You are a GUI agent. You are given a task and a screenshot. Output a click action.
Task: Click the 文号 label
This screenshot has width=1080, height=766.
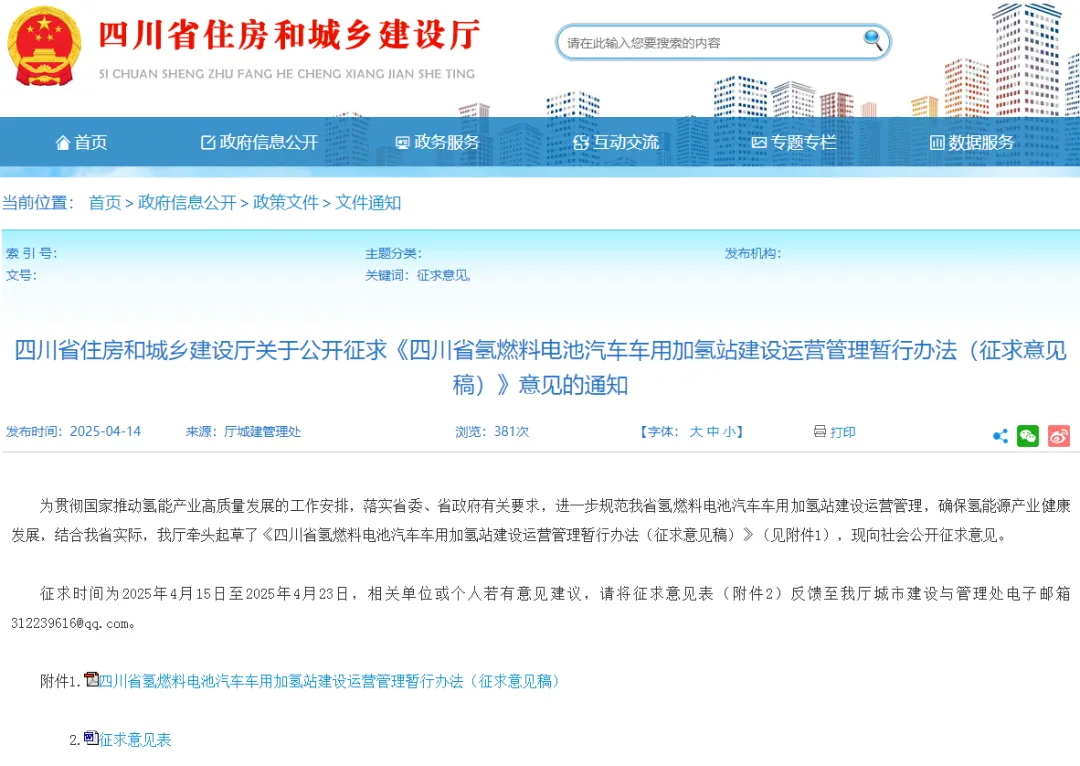coord(21,276)
